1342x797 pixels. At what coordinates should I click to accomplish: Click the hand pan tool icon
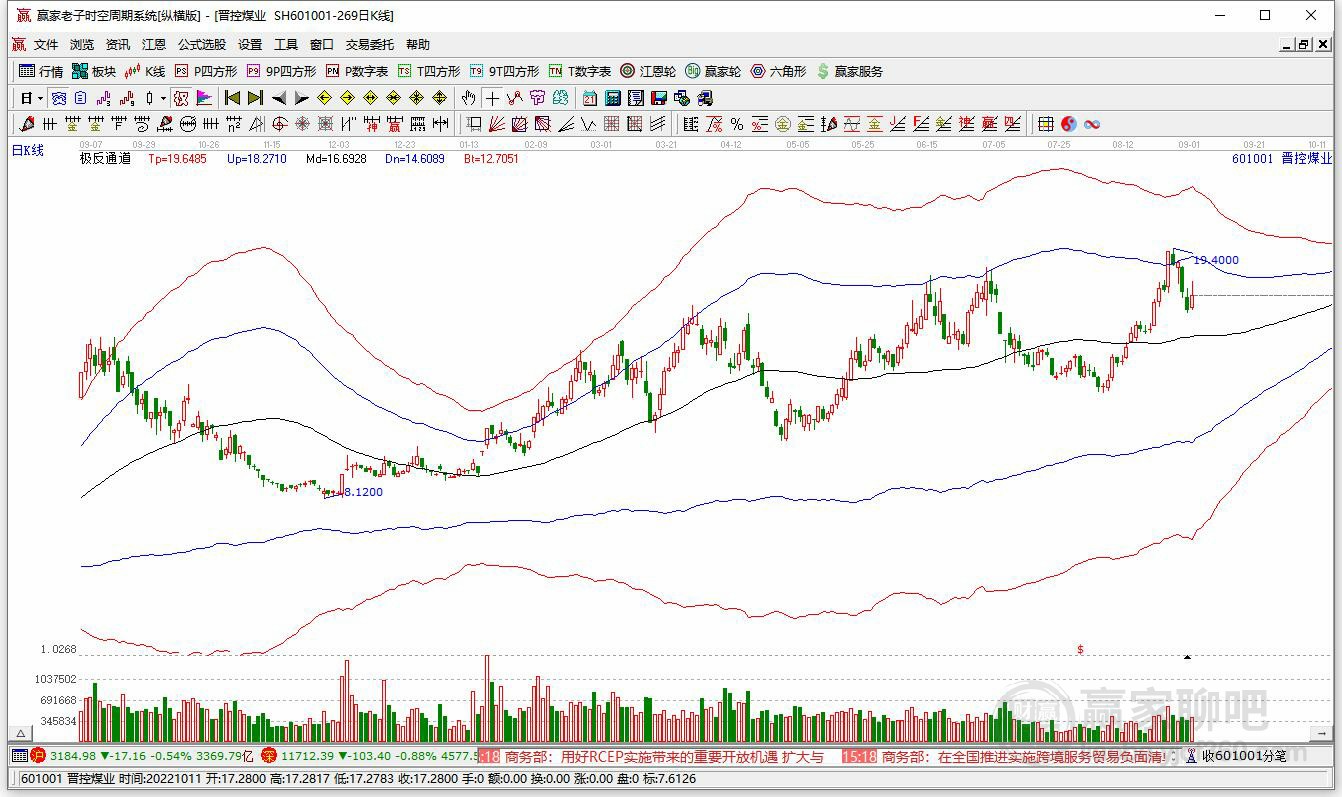point(468,98)
